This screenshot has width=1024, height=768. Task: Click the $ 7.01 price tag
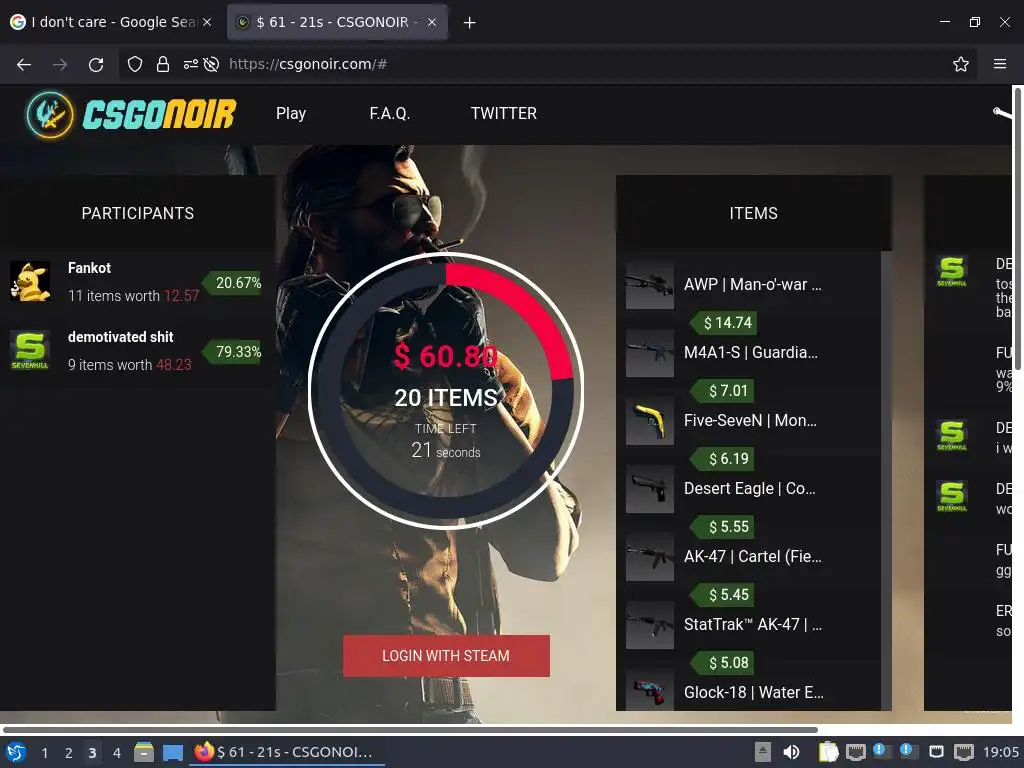click(722, 391)
